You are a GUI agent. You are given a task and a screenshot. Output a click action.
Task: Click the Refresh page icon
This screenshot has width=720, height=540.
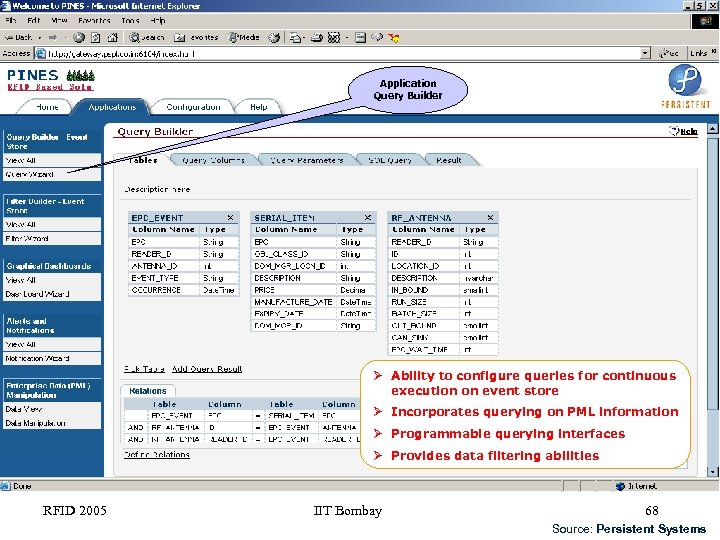[x=96, y=38]
